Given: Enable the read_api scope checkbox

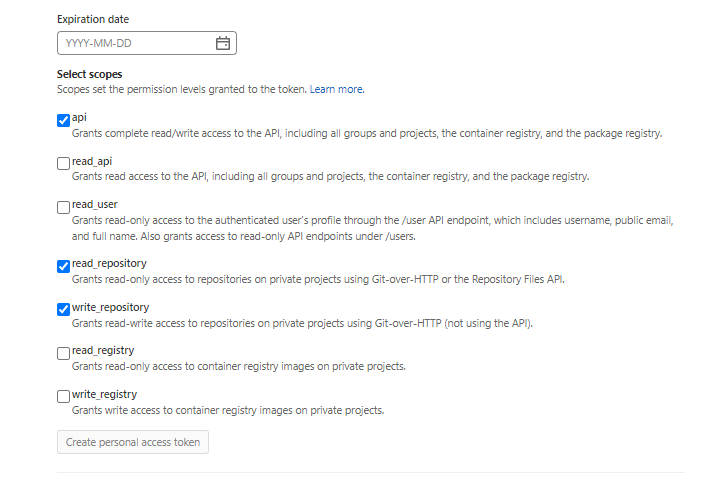Looking at the screenshot, I should (x=64, y=163).
